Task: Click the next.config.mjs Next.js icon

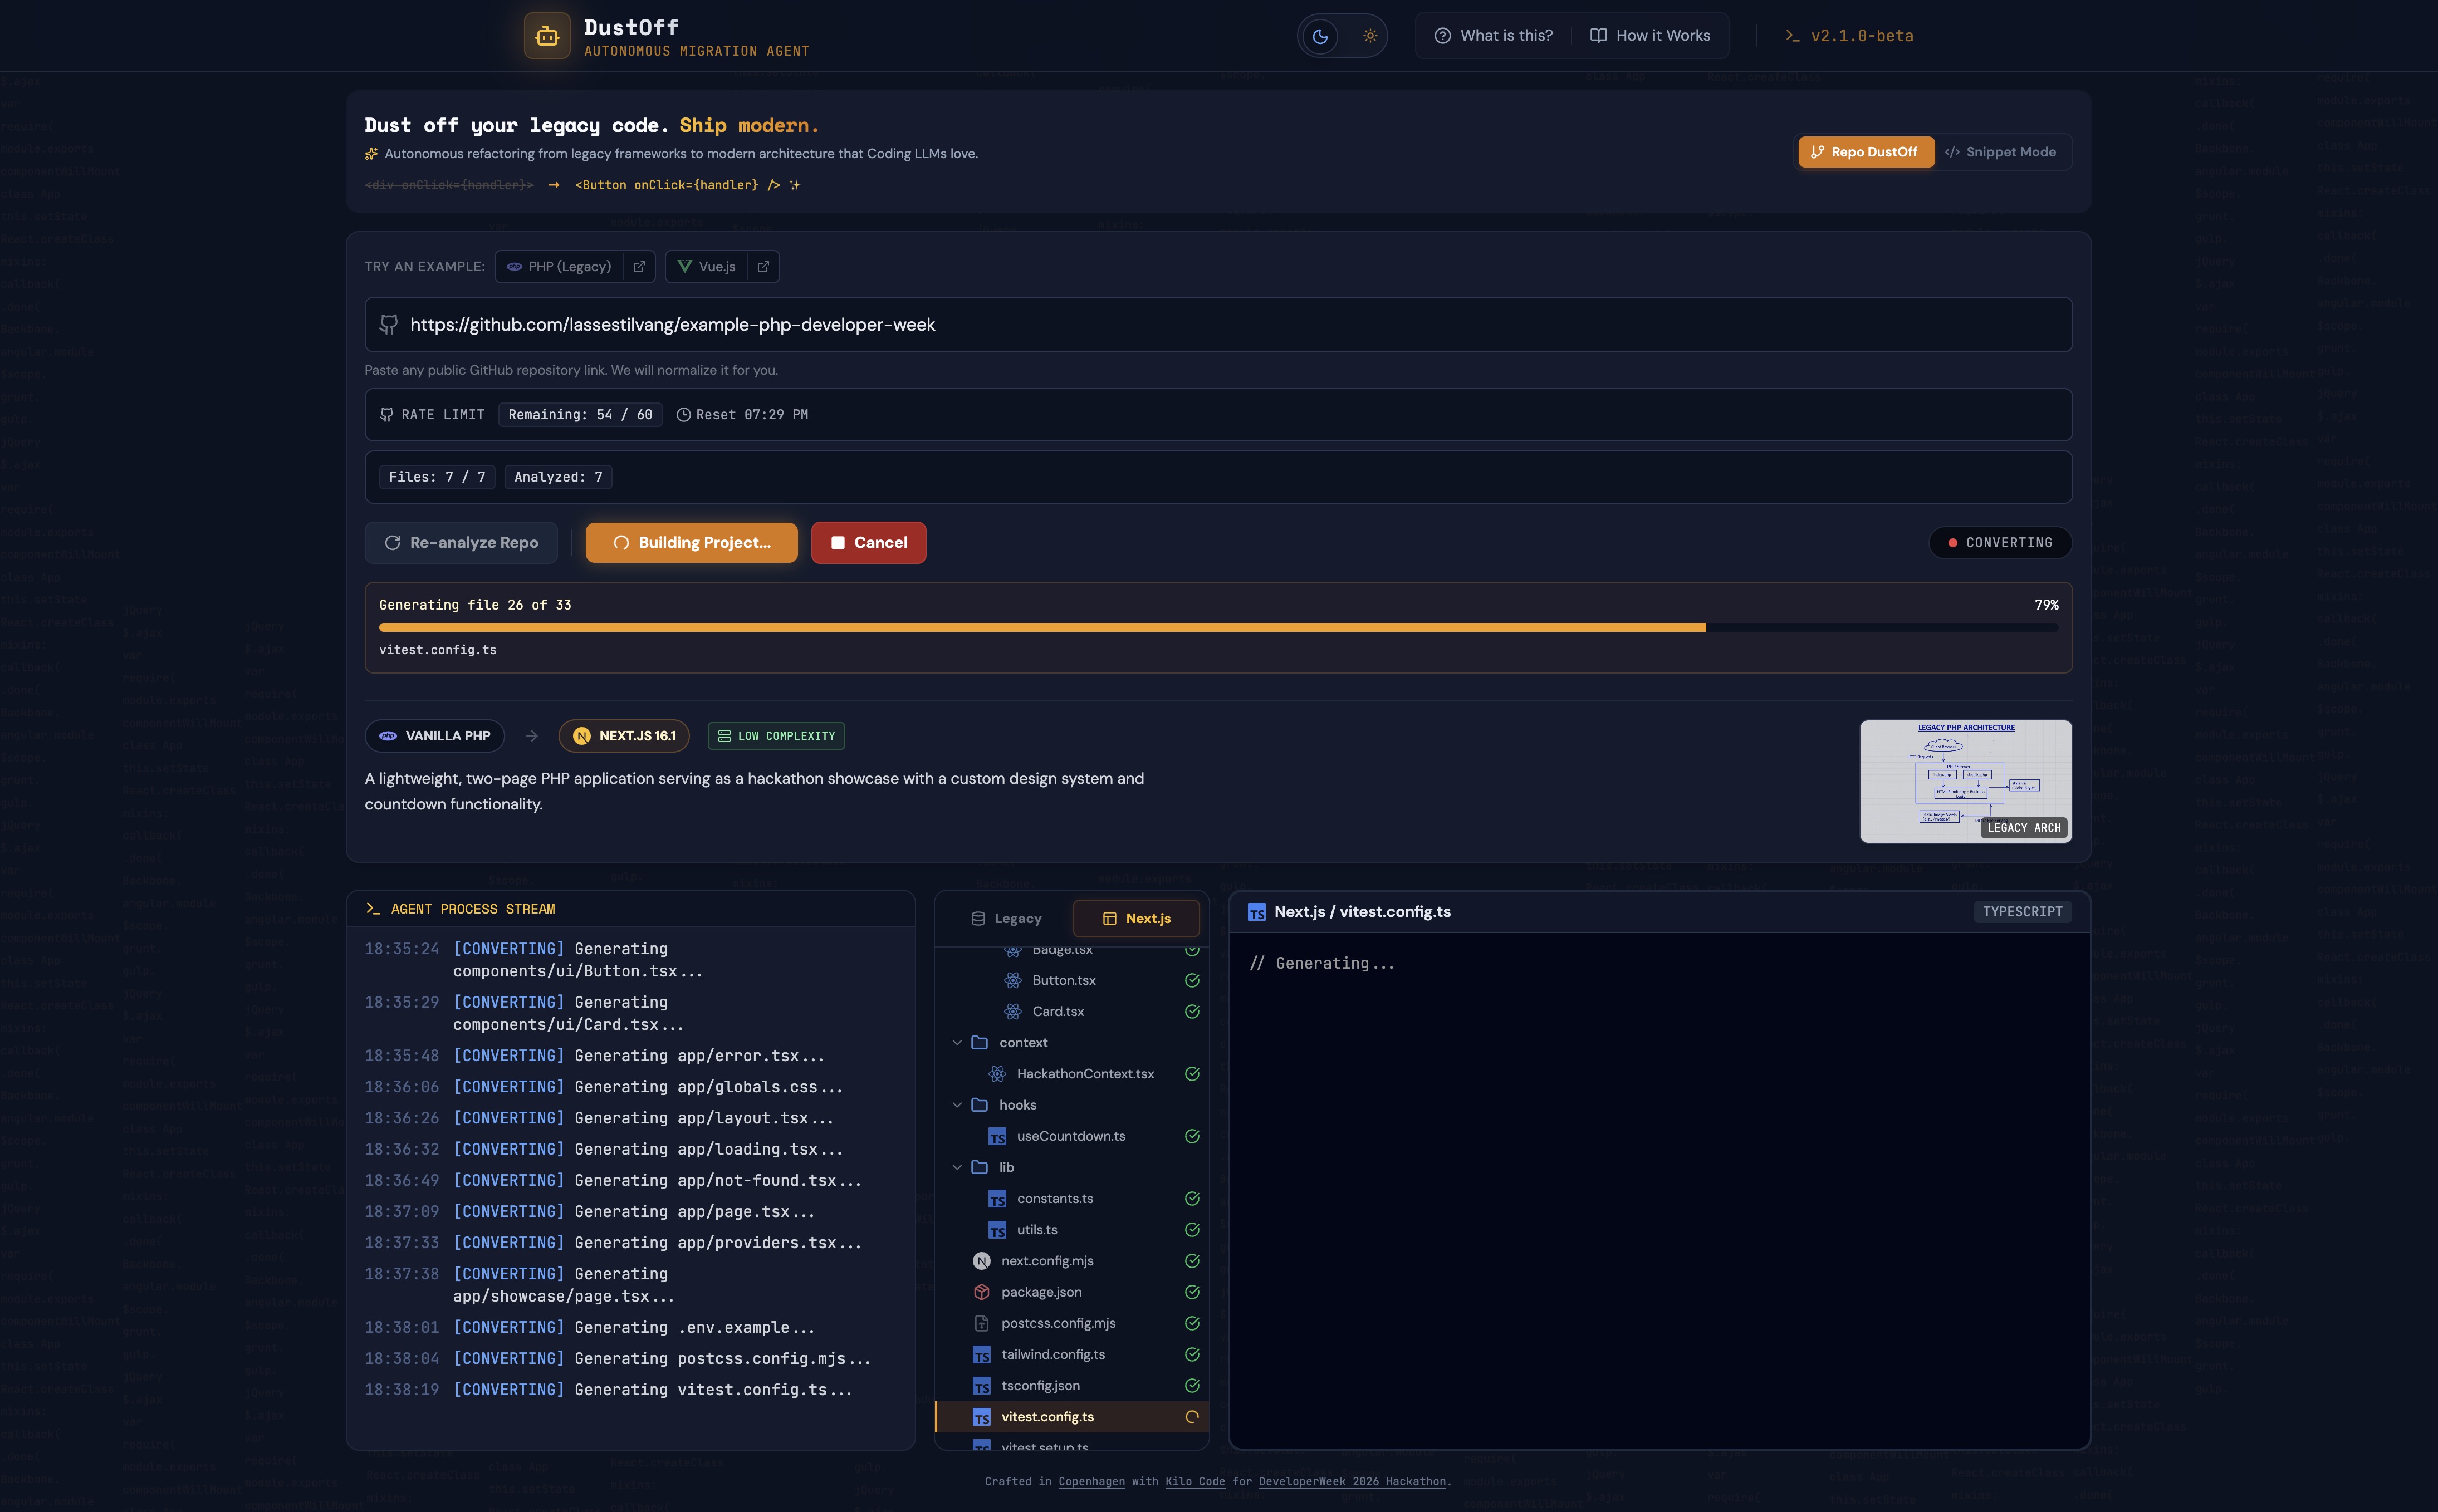Action: point(982,1261)
